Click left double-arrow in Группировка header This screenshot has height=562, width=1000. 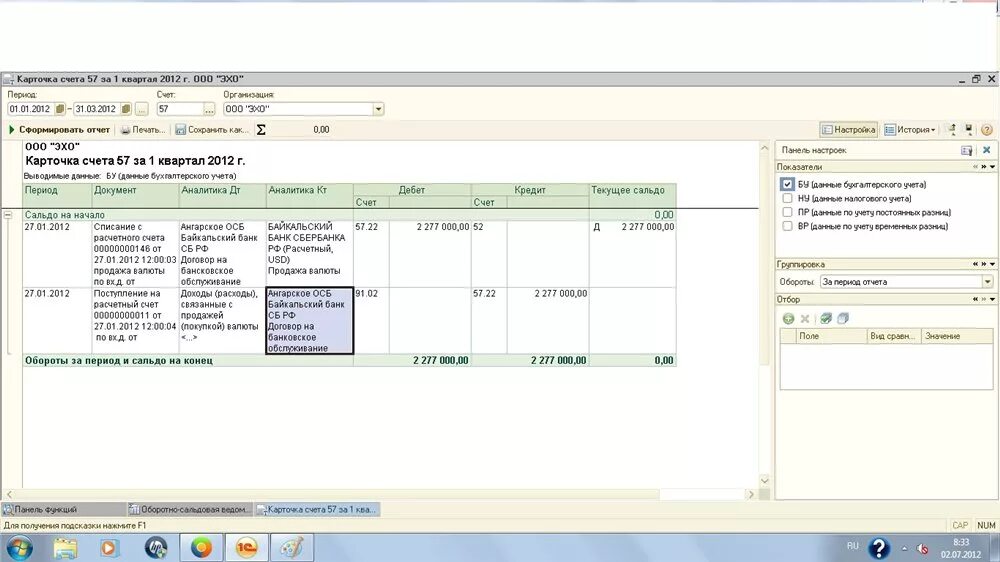pos(976,264)
